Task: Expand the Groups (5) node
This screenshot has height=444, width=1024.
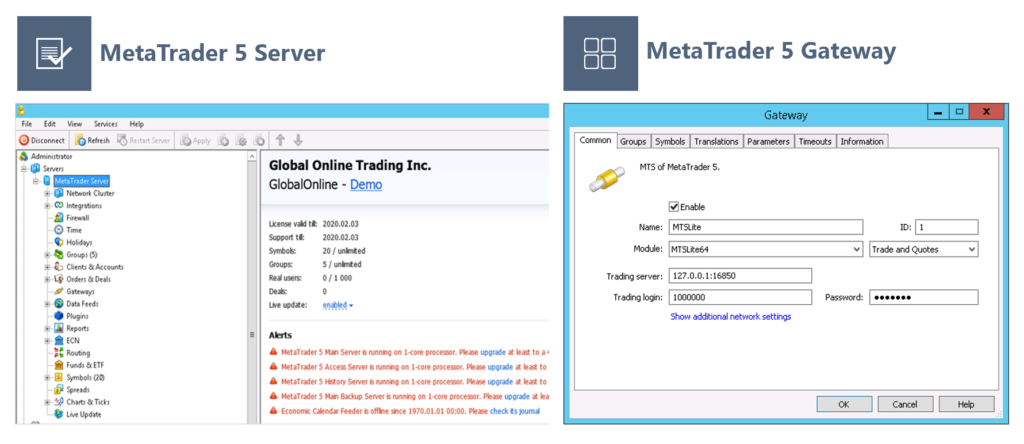Action: (47, 255)
